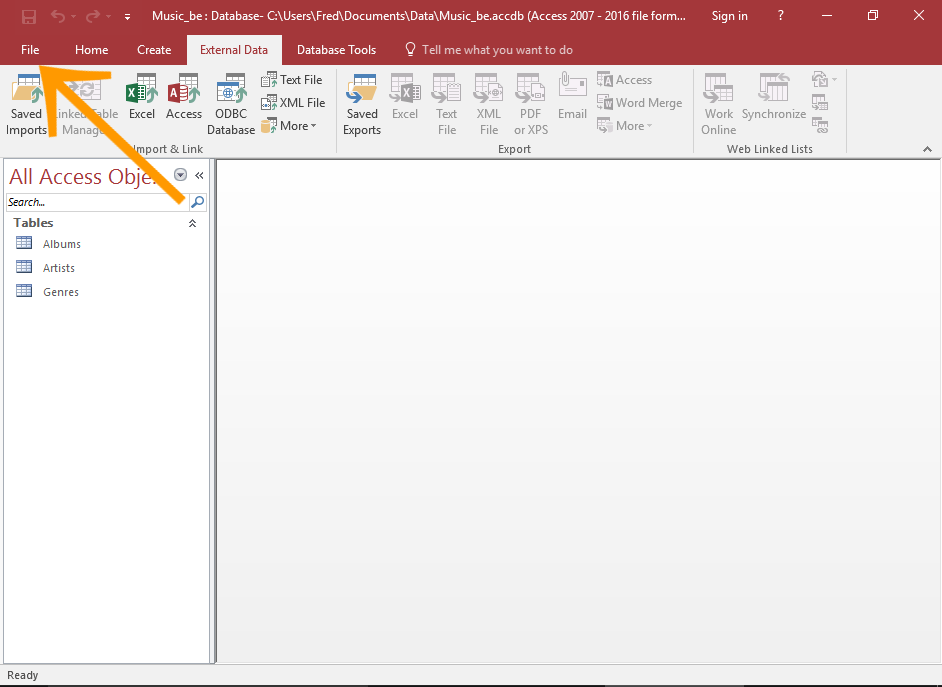Open the Albums table
Screen dimensions: 942x687
coord(61,244)
